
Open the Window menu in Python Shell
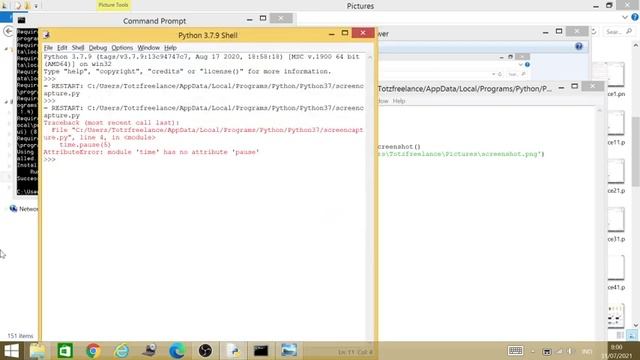149,48
